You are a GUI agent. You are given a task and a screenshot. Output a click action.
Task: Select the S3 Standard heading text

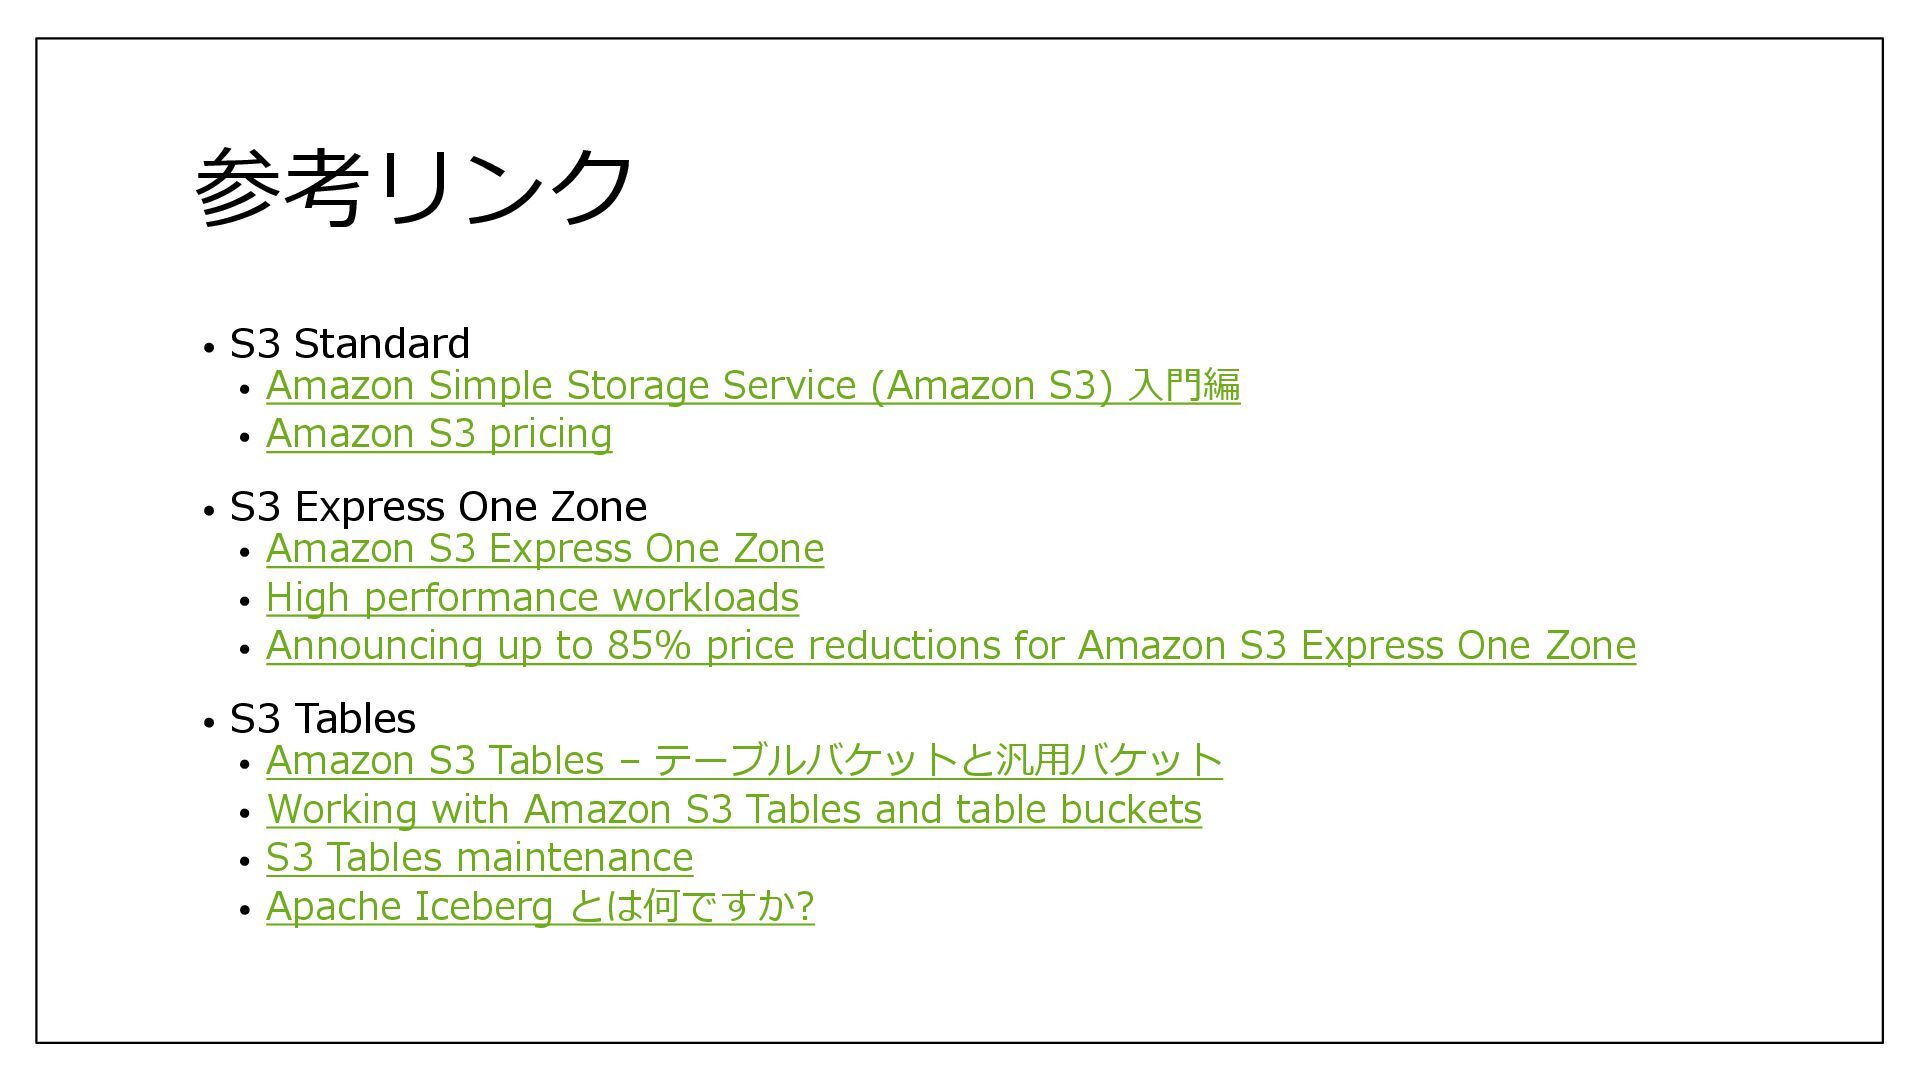350,344
